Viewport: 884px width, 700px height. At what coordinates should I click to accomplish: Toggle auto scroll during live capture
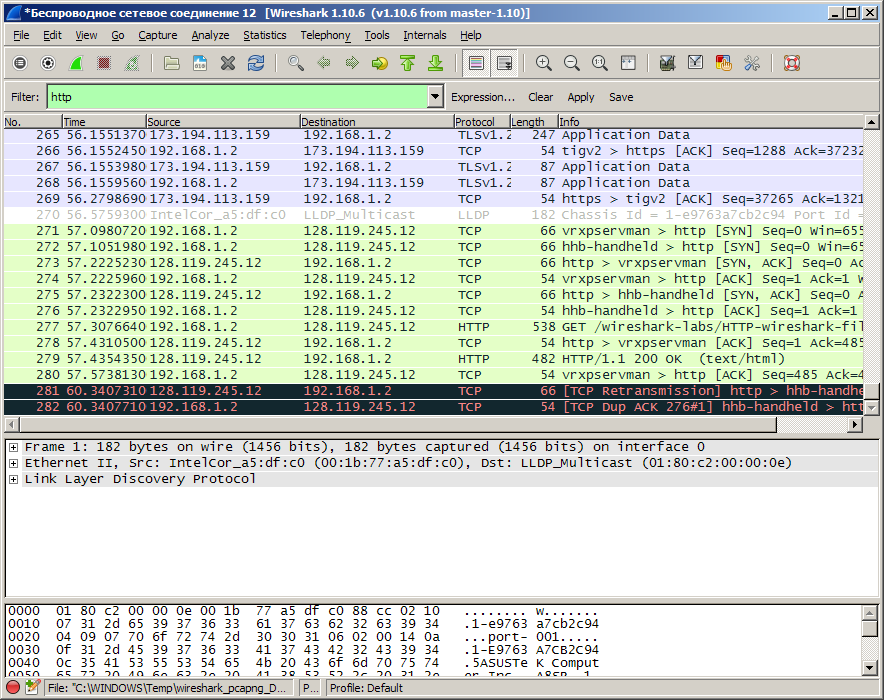coord(504,63)
